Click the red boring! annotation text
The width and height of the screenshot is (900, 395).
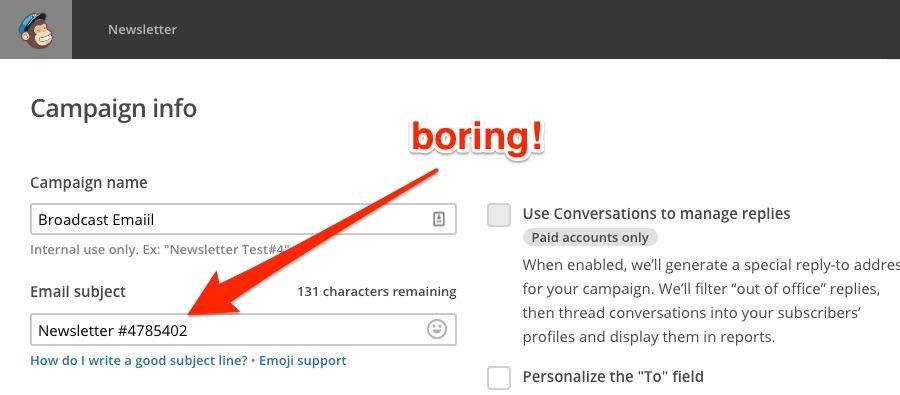coord(477,138)
